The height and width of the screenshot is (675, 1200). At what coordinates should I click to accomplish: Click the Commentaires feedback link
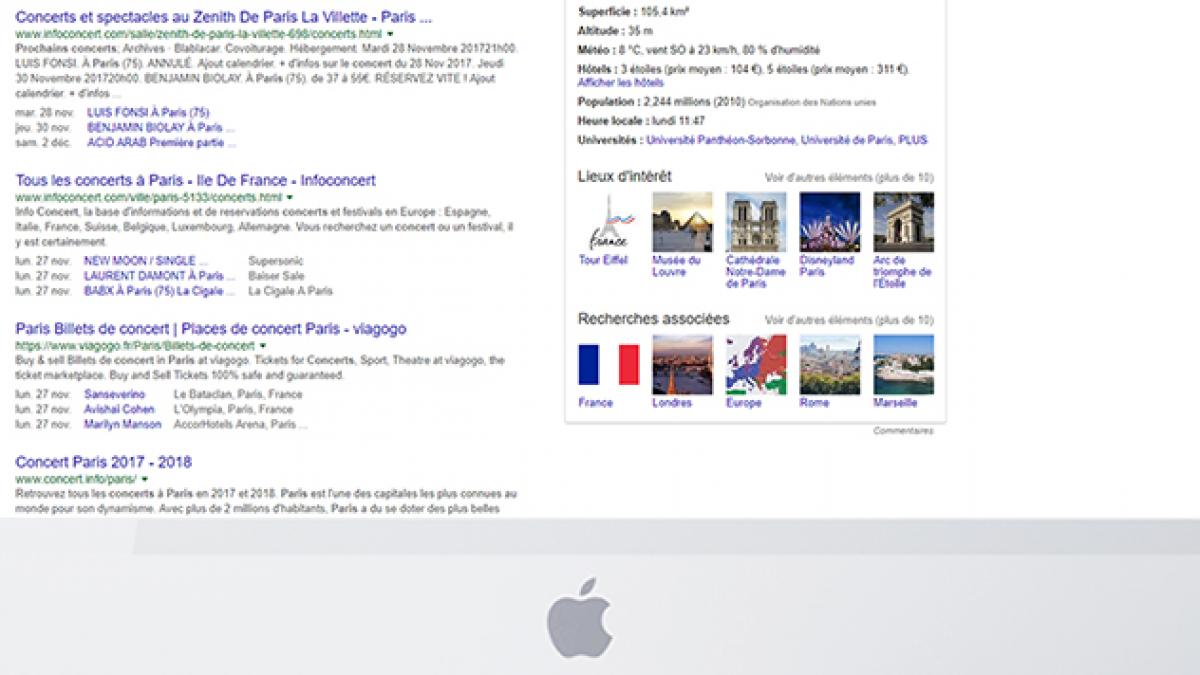(x=903, y=431)
